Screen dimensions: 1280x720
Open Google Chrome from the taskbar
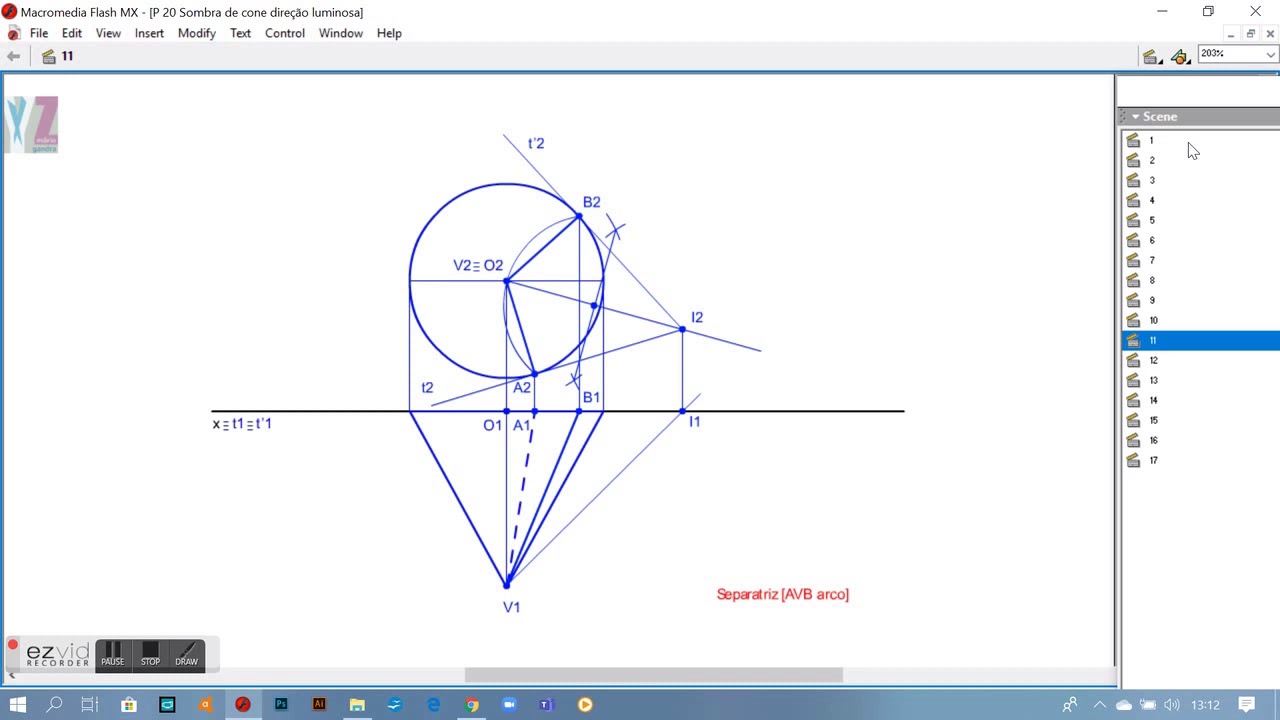point(471,705)
